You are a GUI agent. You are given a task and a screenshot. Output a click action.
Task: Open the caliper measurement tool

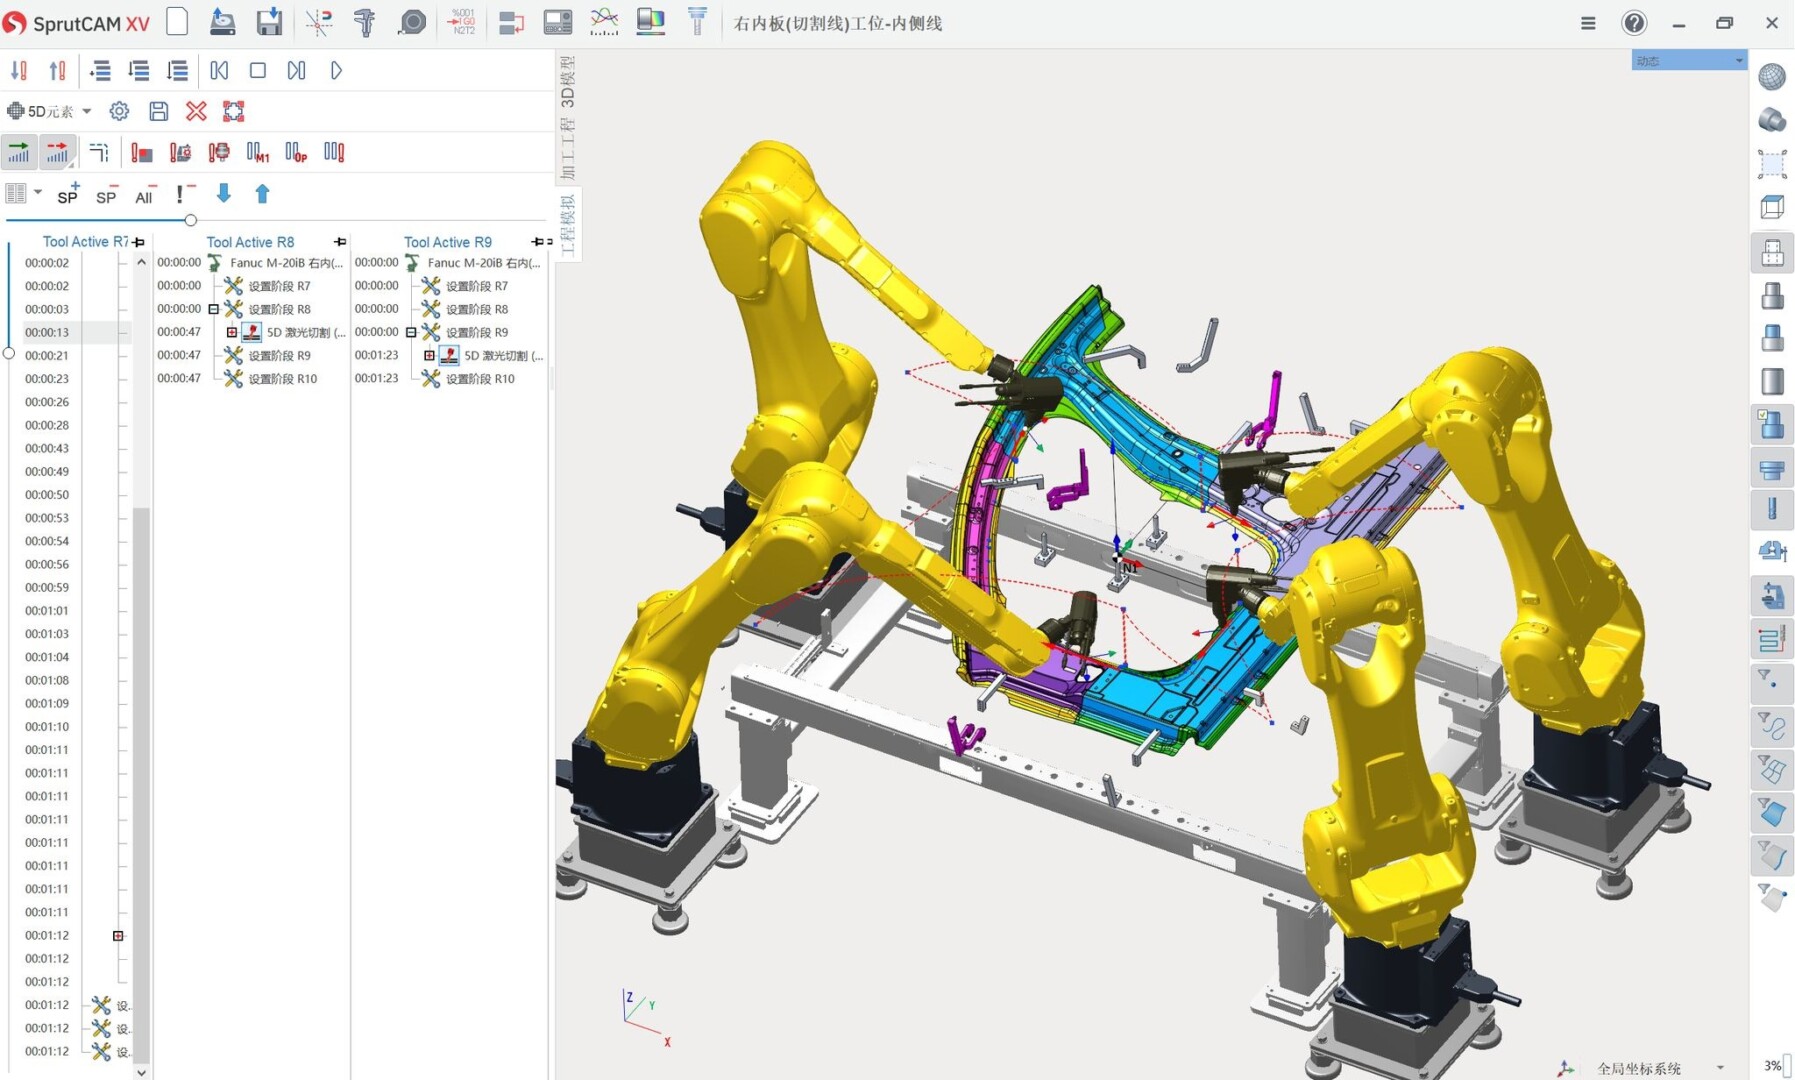tap(365, 22)
